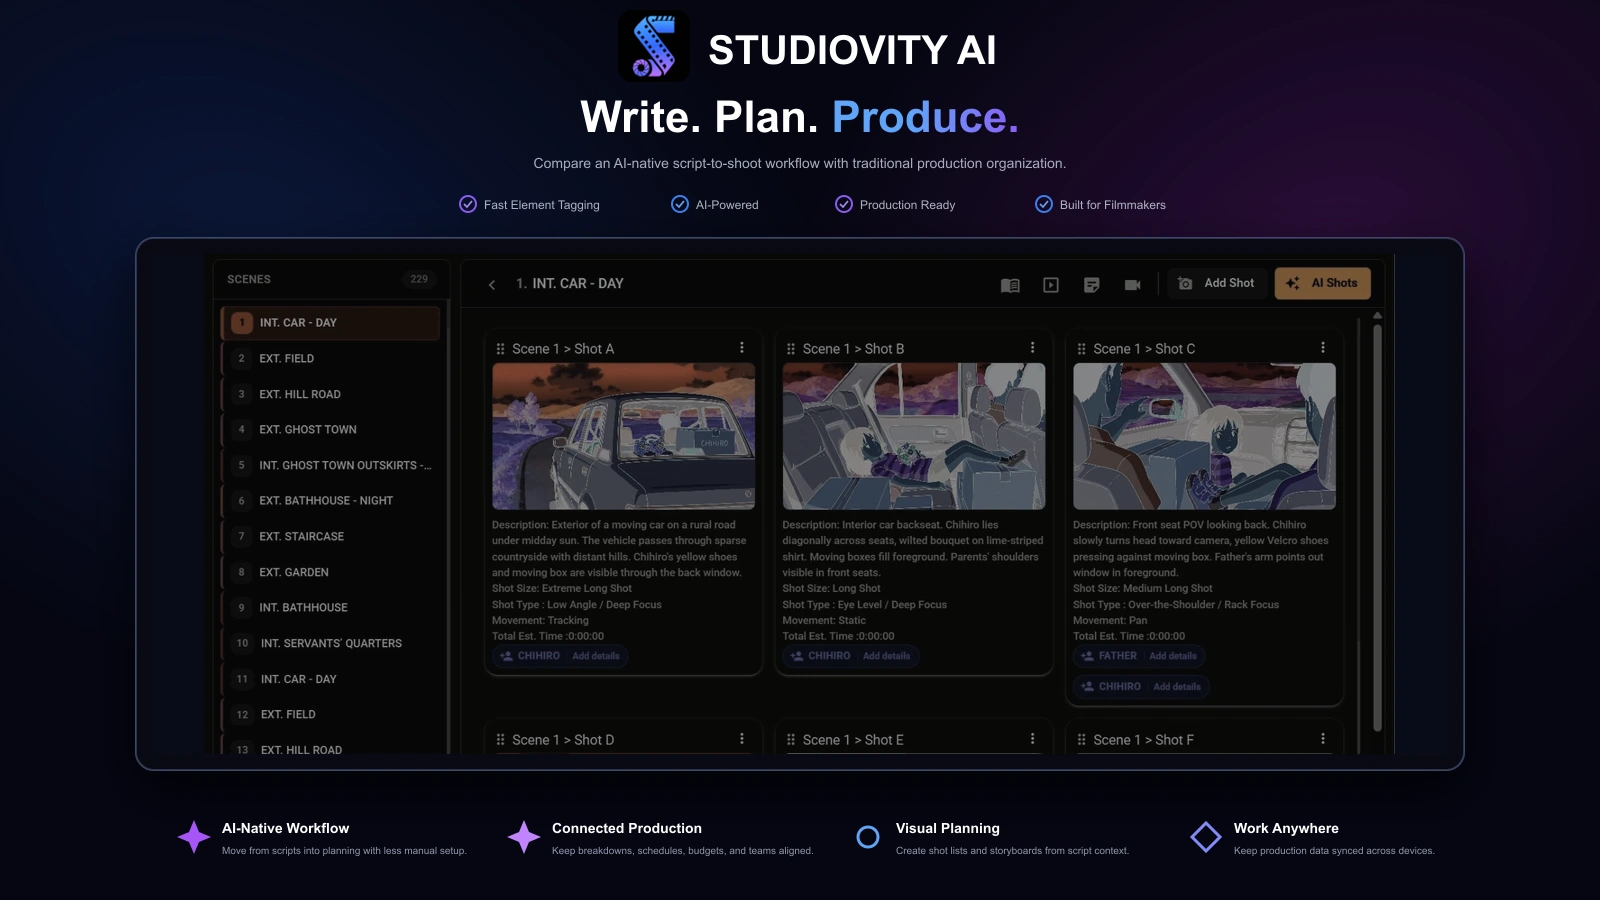This screenshot has width=1600, height=900.
Task: Select scene 3 EXT. HILL ROAD
Action: [x=330, y=394]
